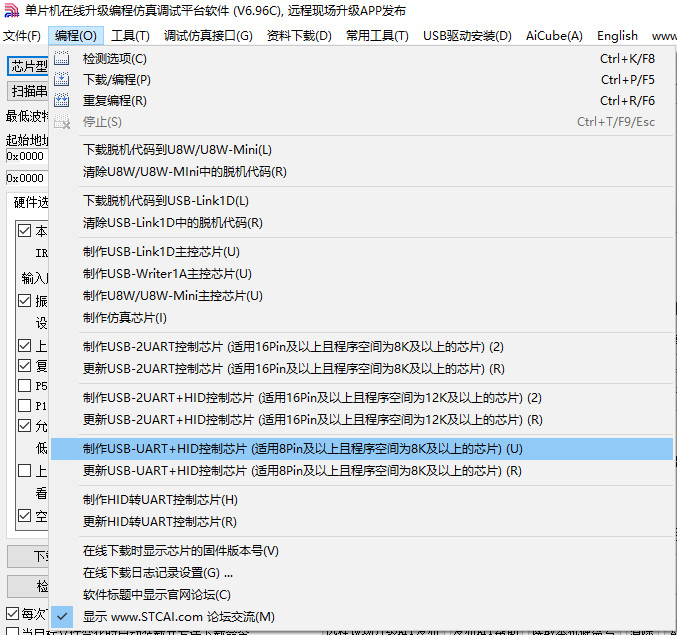
Task: Choose 制作仿真芯片(I) entry
Action: click(362, 318)
